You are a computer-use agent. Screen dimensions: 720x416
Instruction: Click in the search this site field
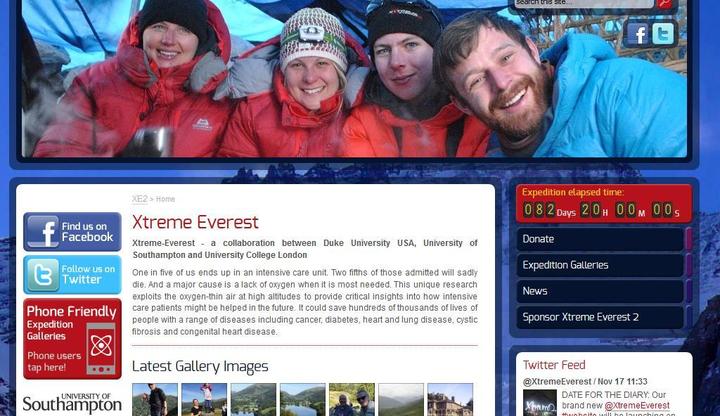tap(584, 3)
